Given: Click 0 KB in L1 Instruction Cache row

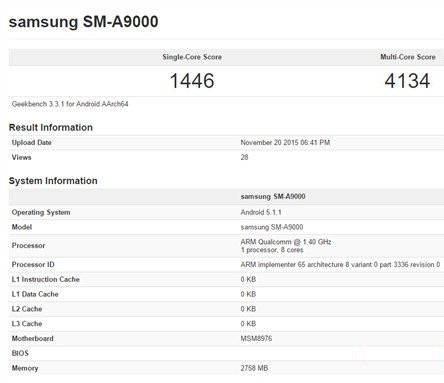Looking at the screenshot, I should (248, 279).
